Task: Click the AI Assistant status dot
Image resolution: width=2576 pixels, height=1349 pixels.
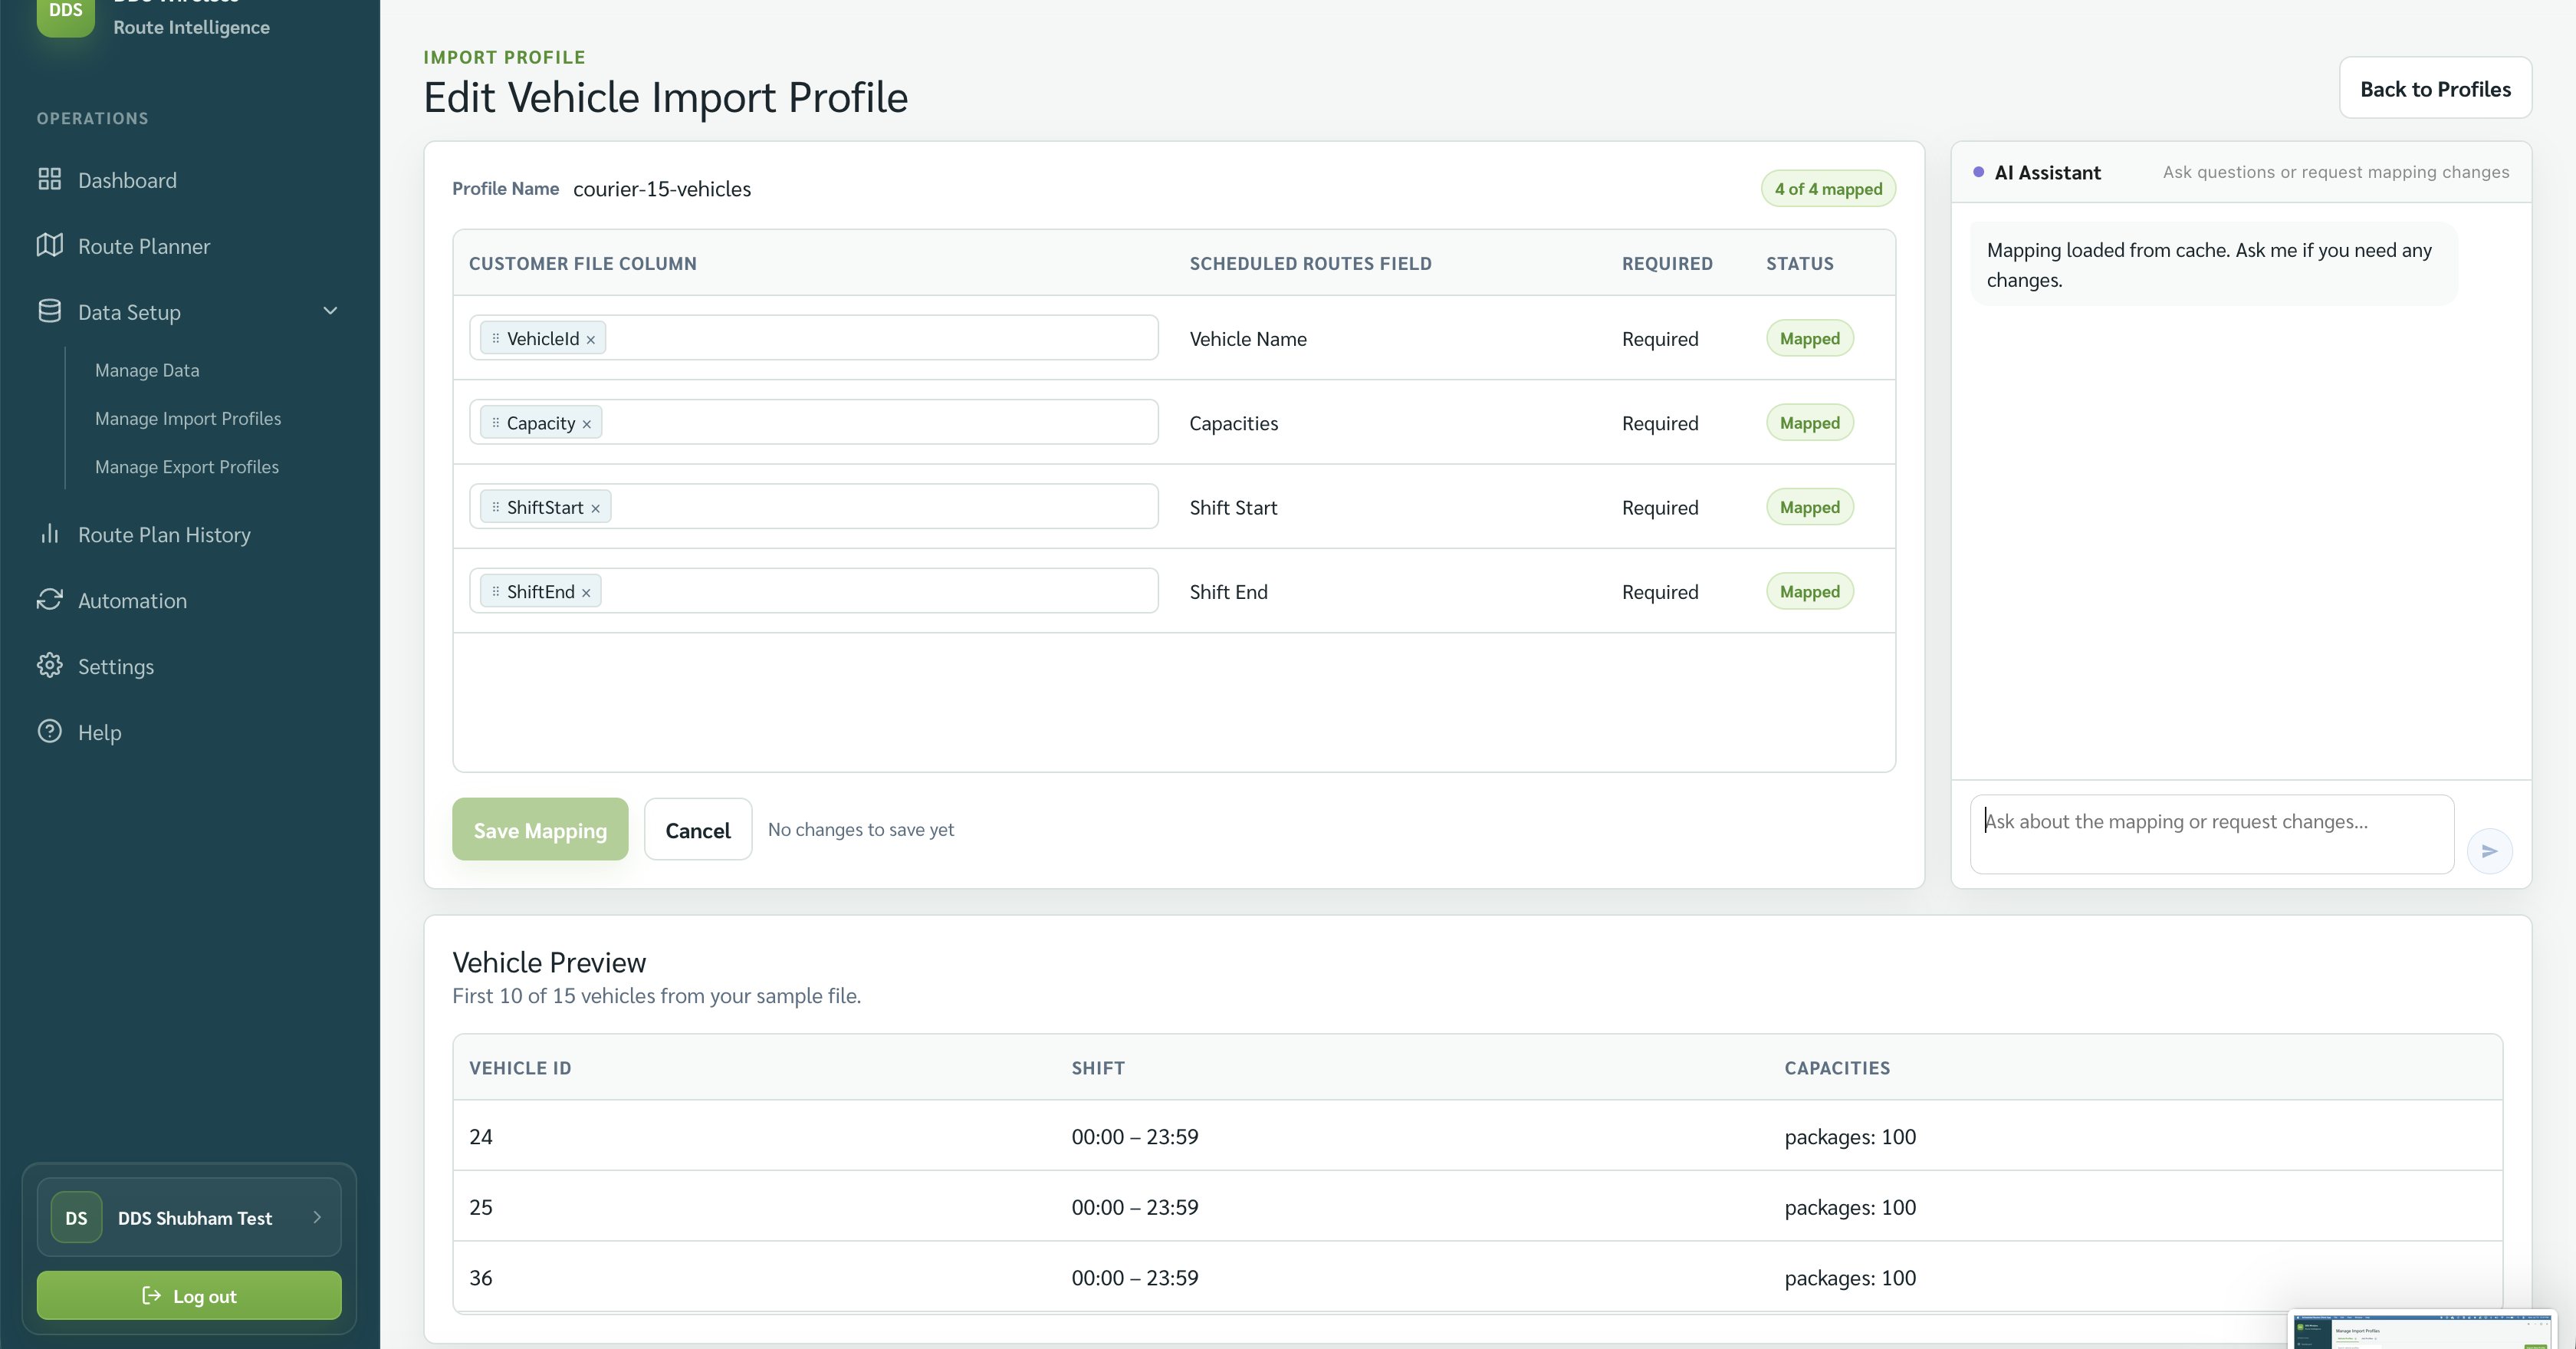Action: click(x=1978, y=172)
